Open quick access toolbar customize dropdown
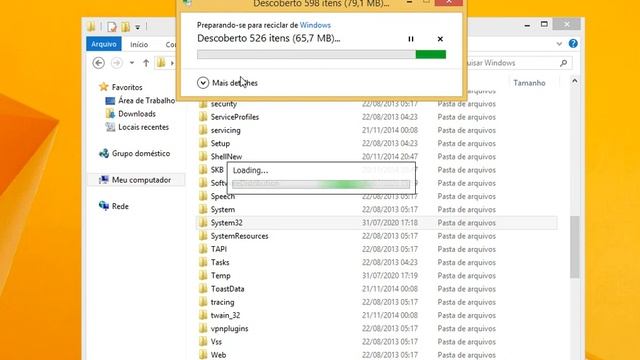Viewport: 640px width, 360px height. tap(138, 27)
